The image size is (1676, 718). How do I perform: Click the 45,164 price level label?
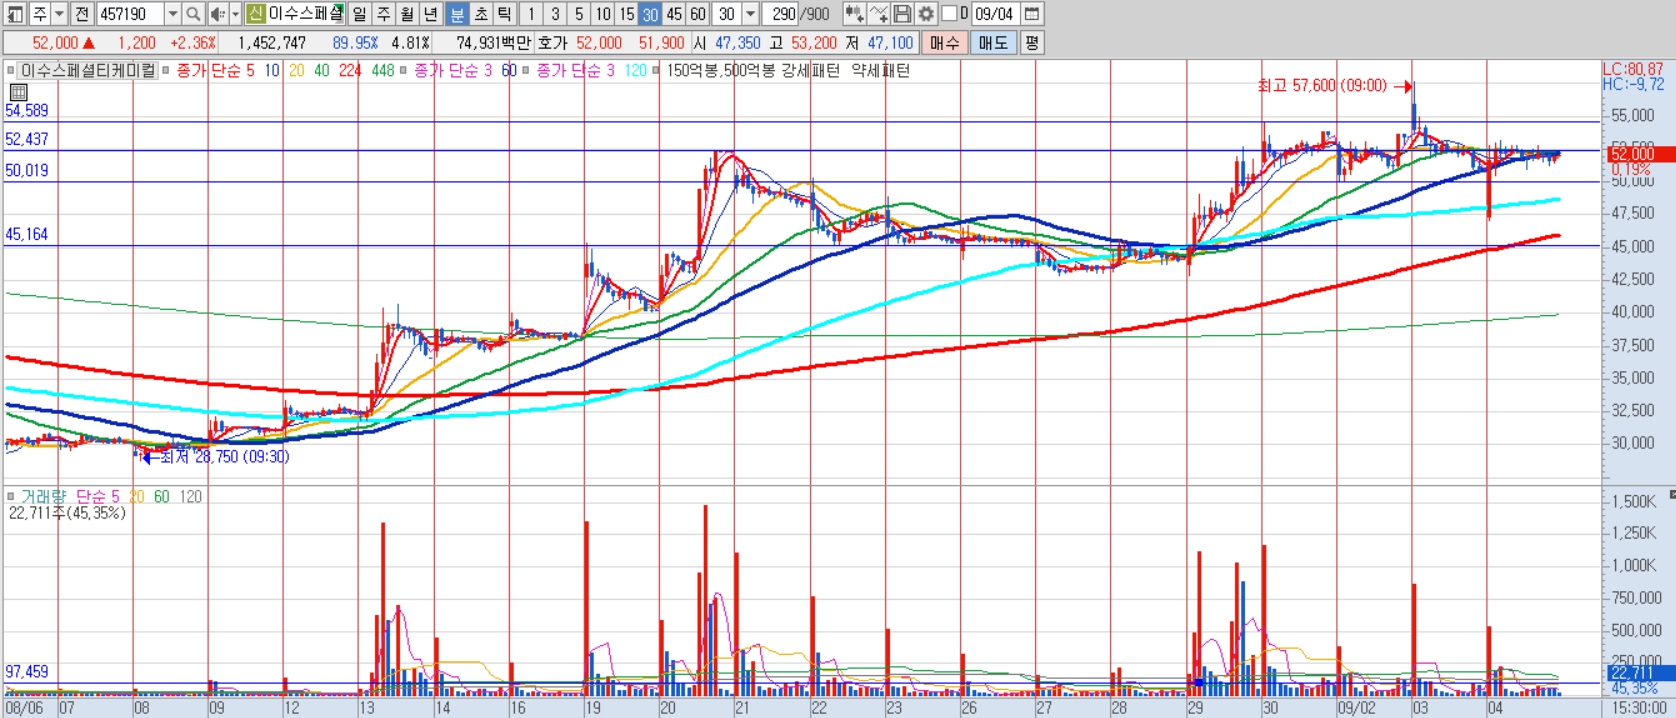(x=27, y=234)
